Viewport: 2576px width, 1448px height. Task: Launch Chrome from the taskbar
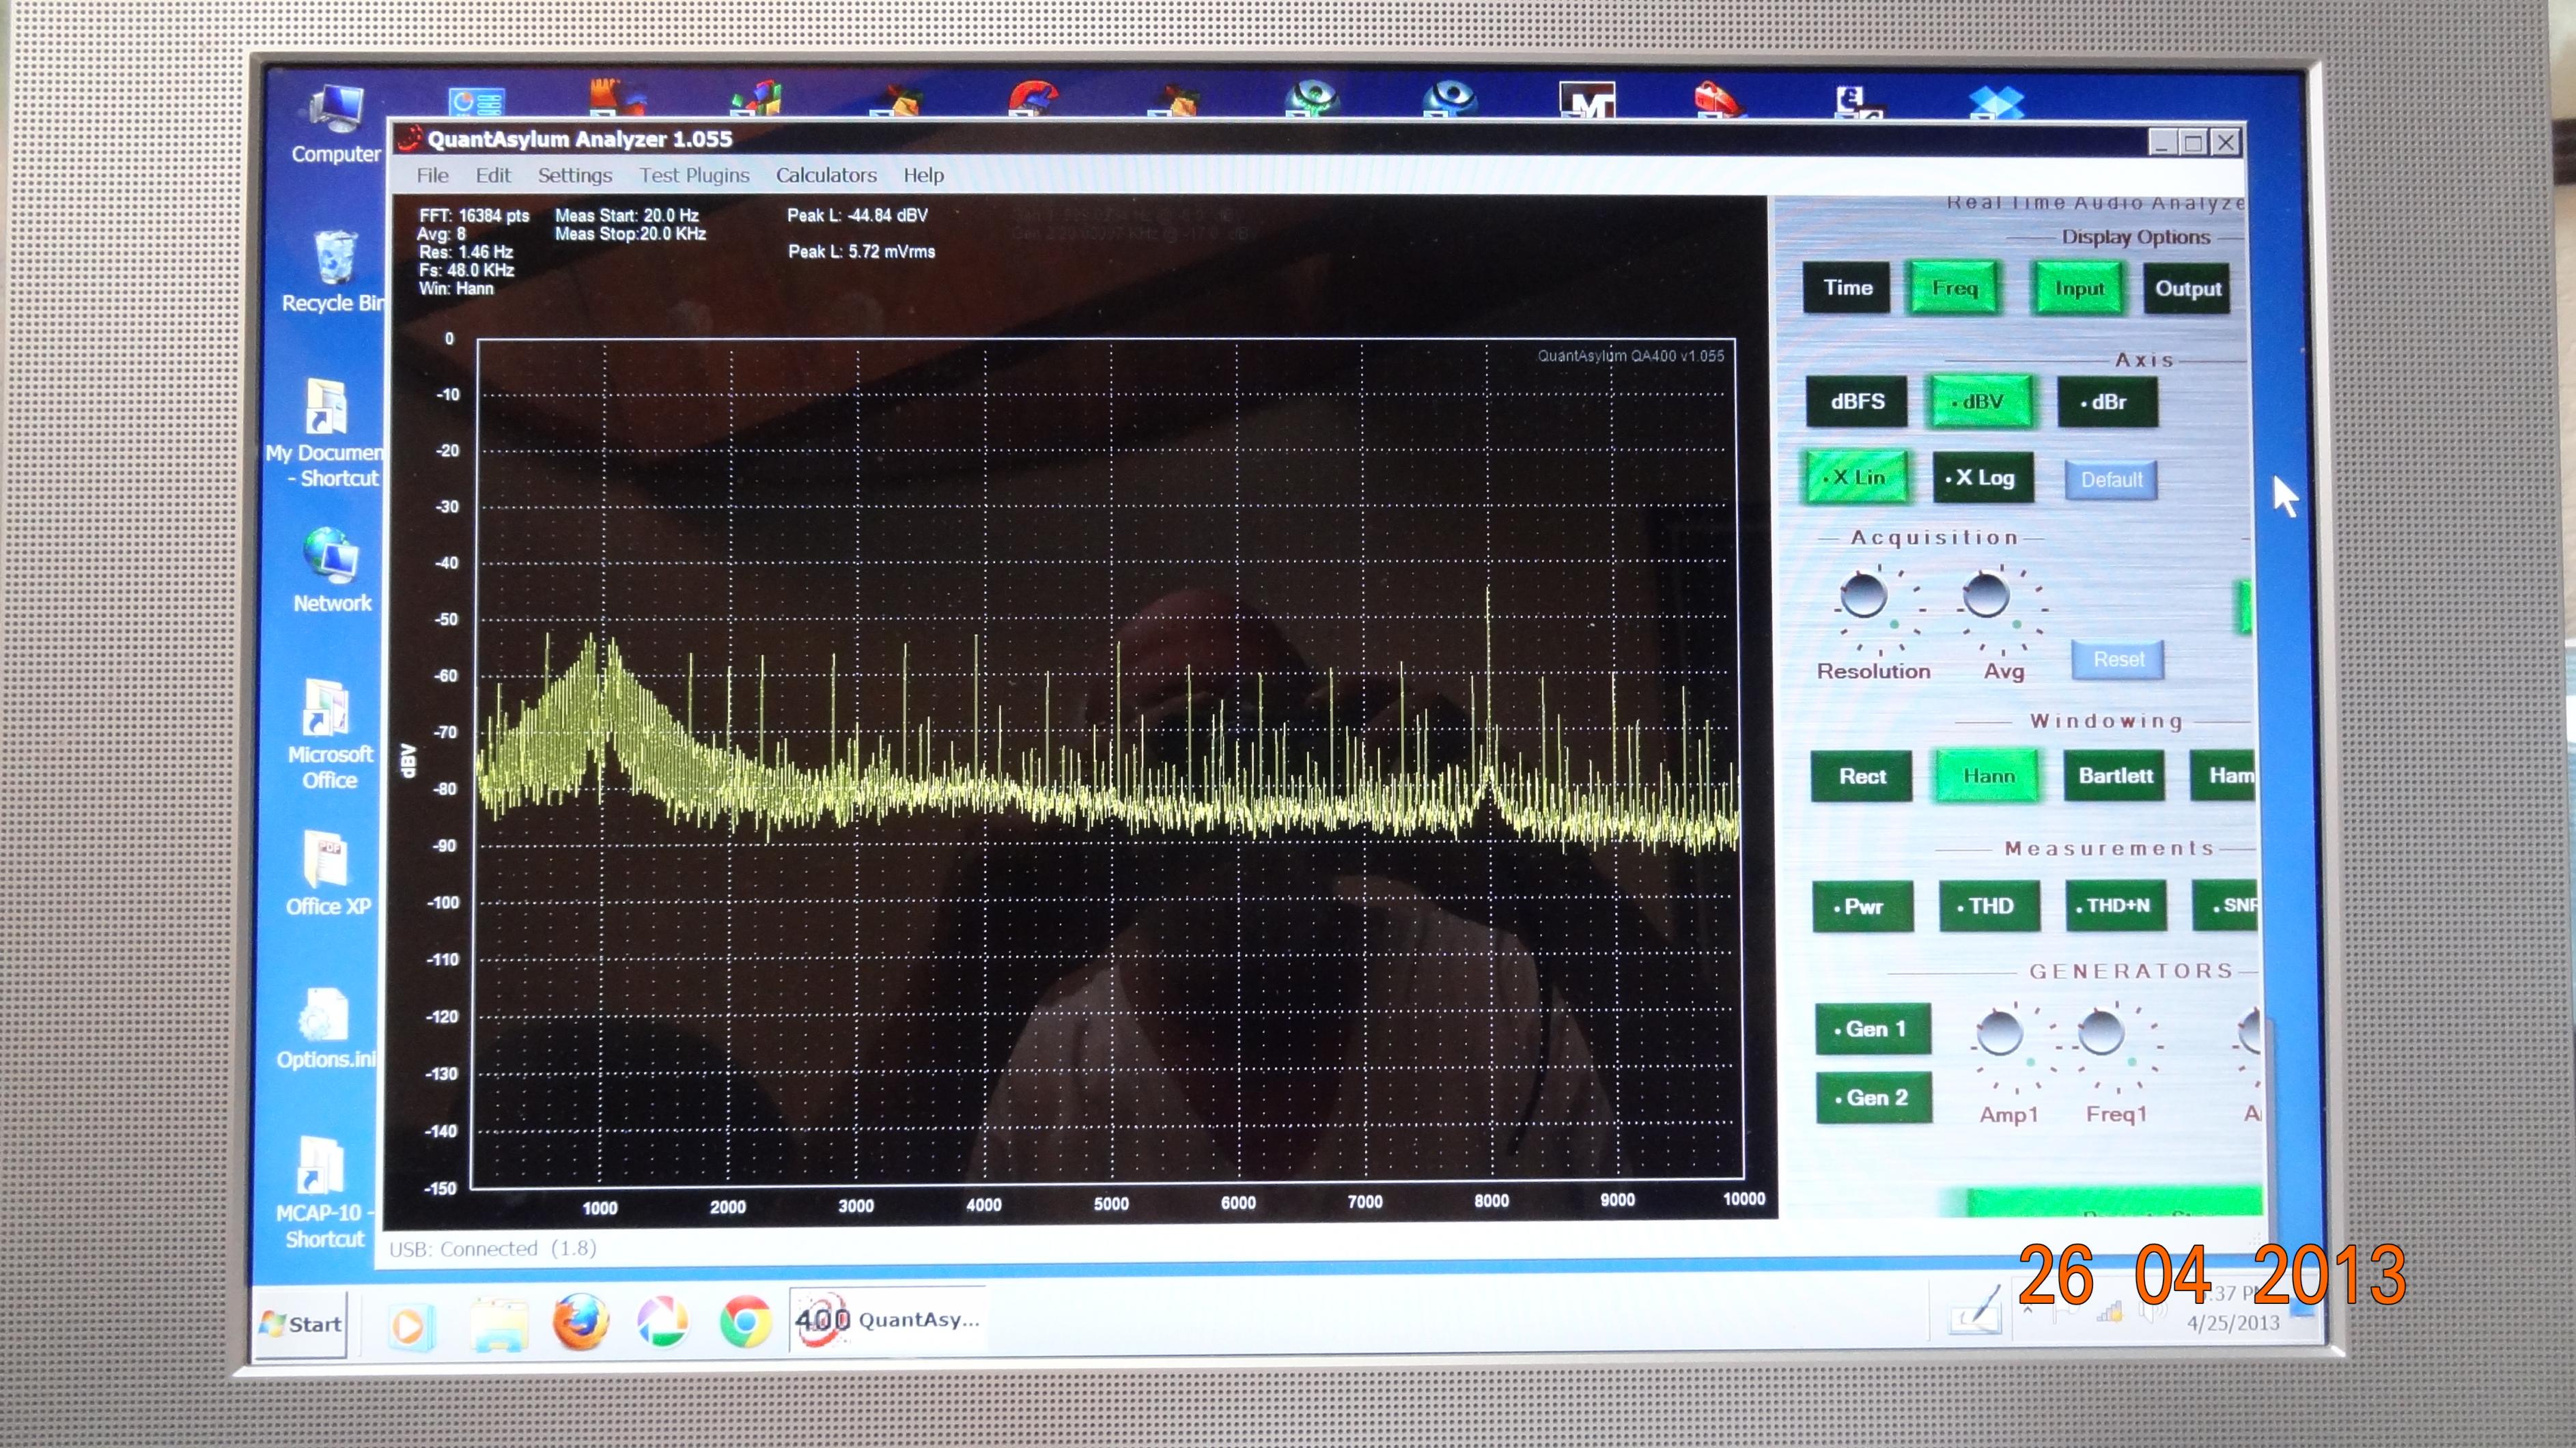[x=745, y=1322]
